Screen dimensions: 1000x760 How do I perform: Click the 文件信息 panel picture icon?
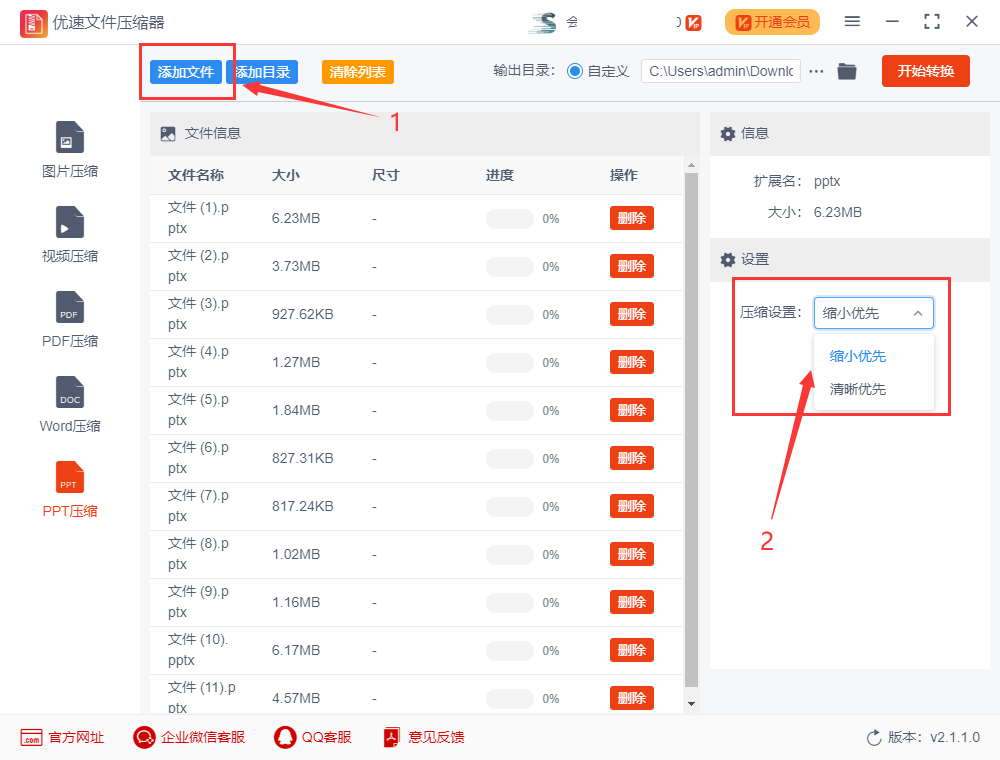pyautogui.click(x=168, y=134)
